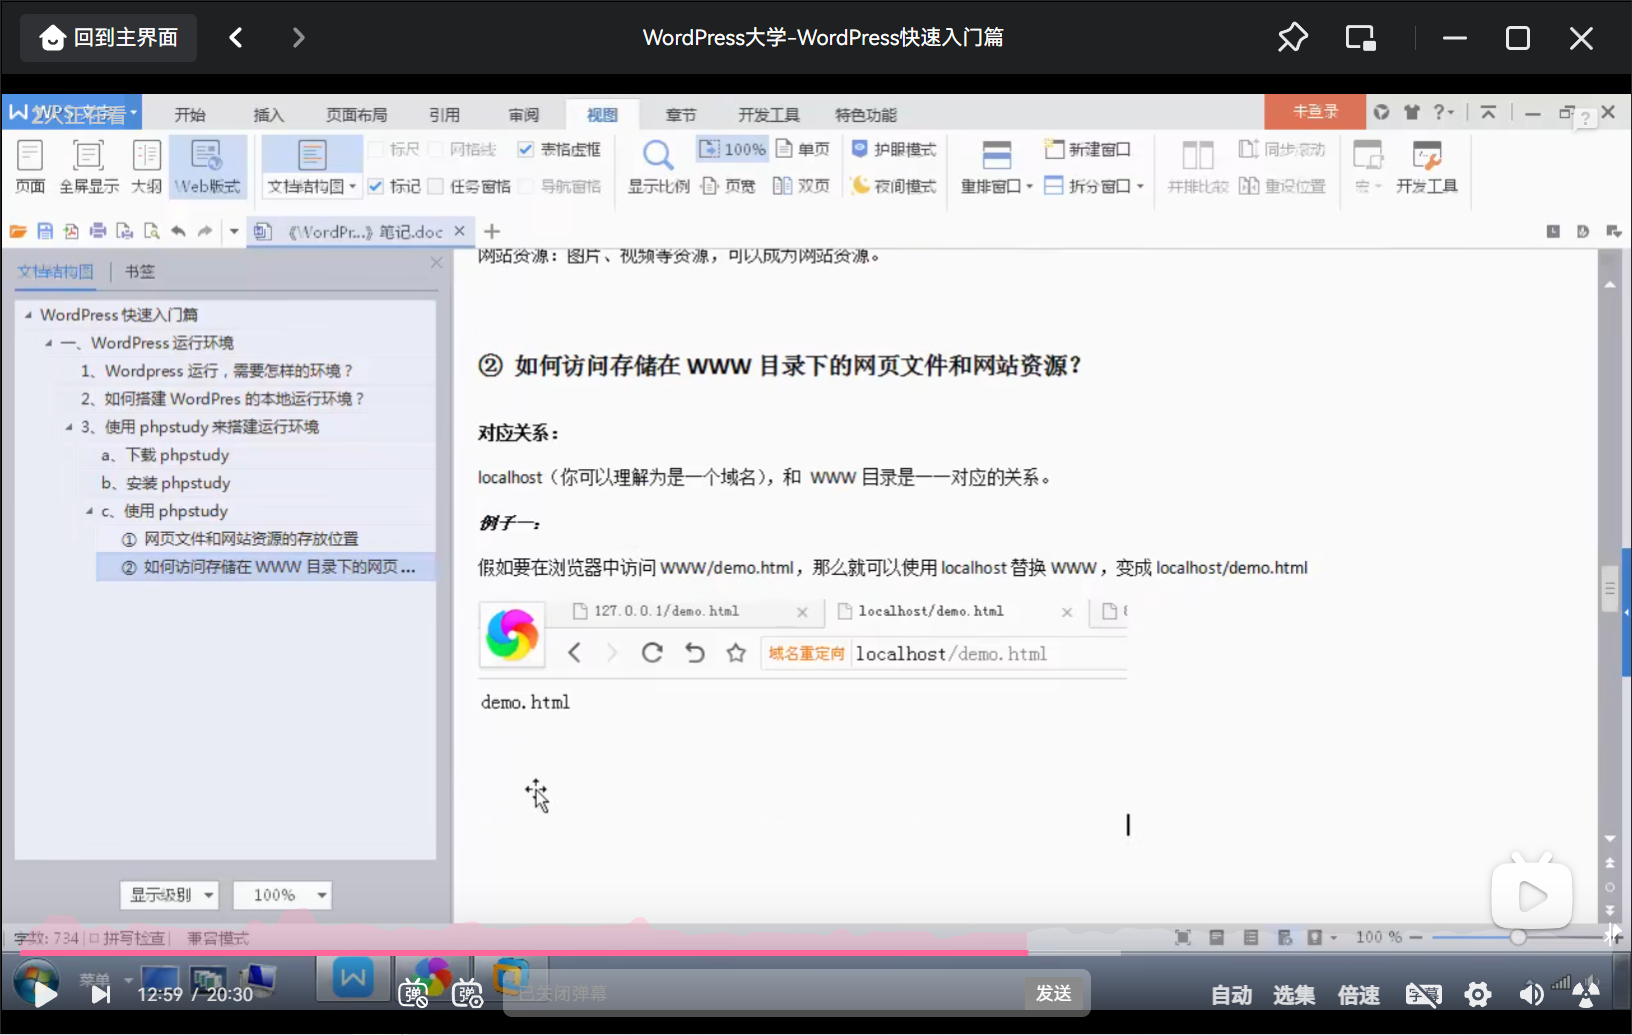
Task: Open the 章节 ribbon tab
Action: pos(680,114)
